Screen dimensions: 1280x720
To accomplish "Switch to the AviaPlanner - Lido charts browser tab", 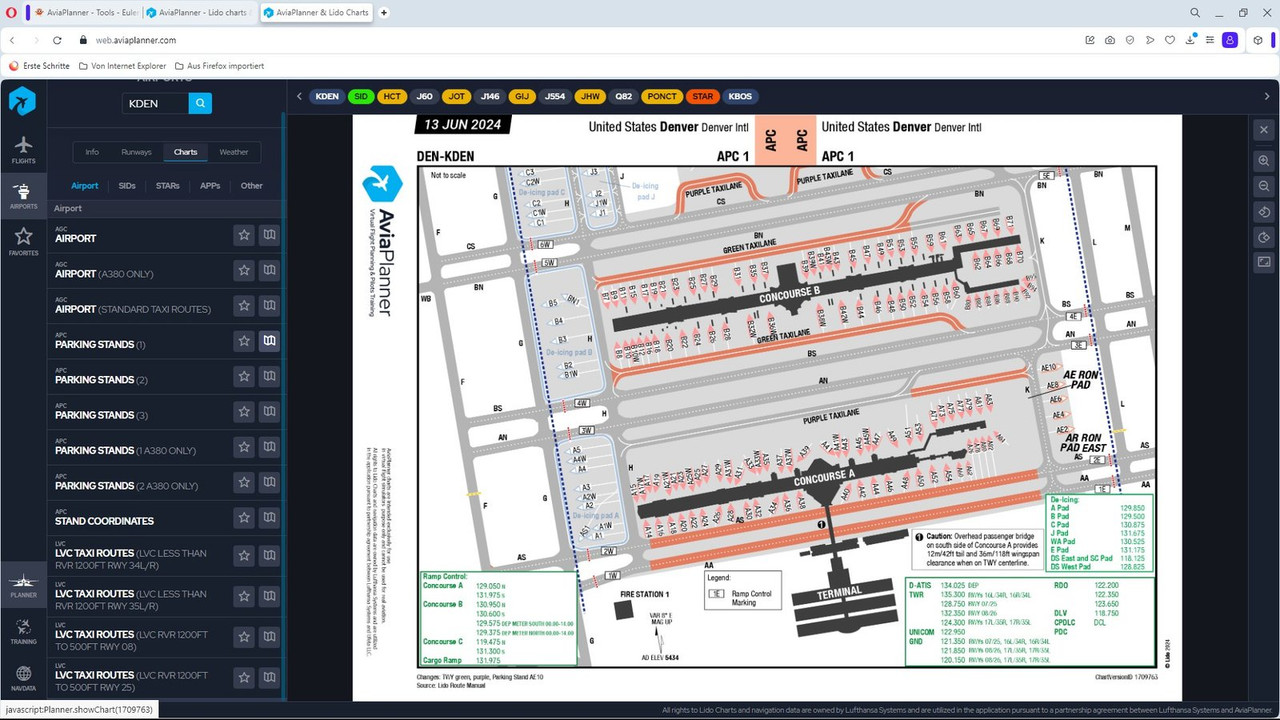I will tap(199, 13).
